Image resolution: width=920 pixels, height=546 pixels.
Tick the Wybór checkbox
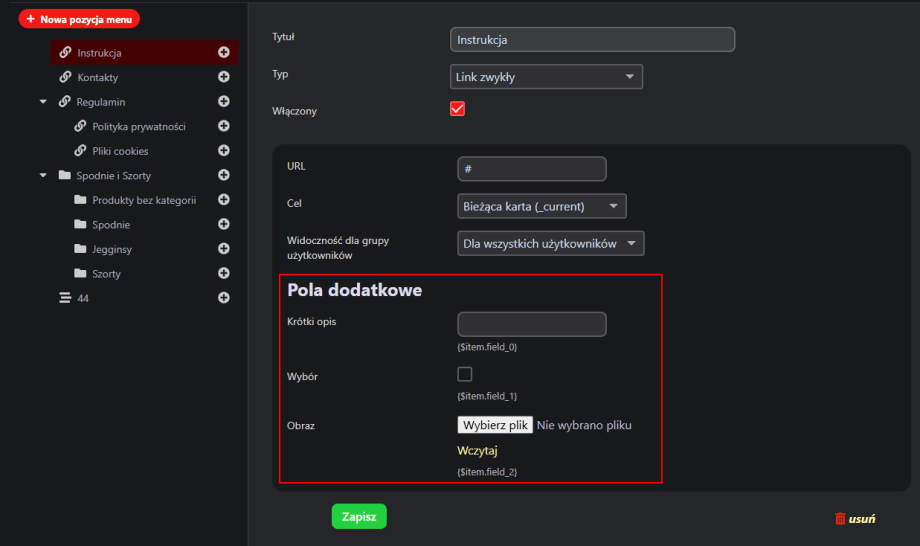[464, 374]
